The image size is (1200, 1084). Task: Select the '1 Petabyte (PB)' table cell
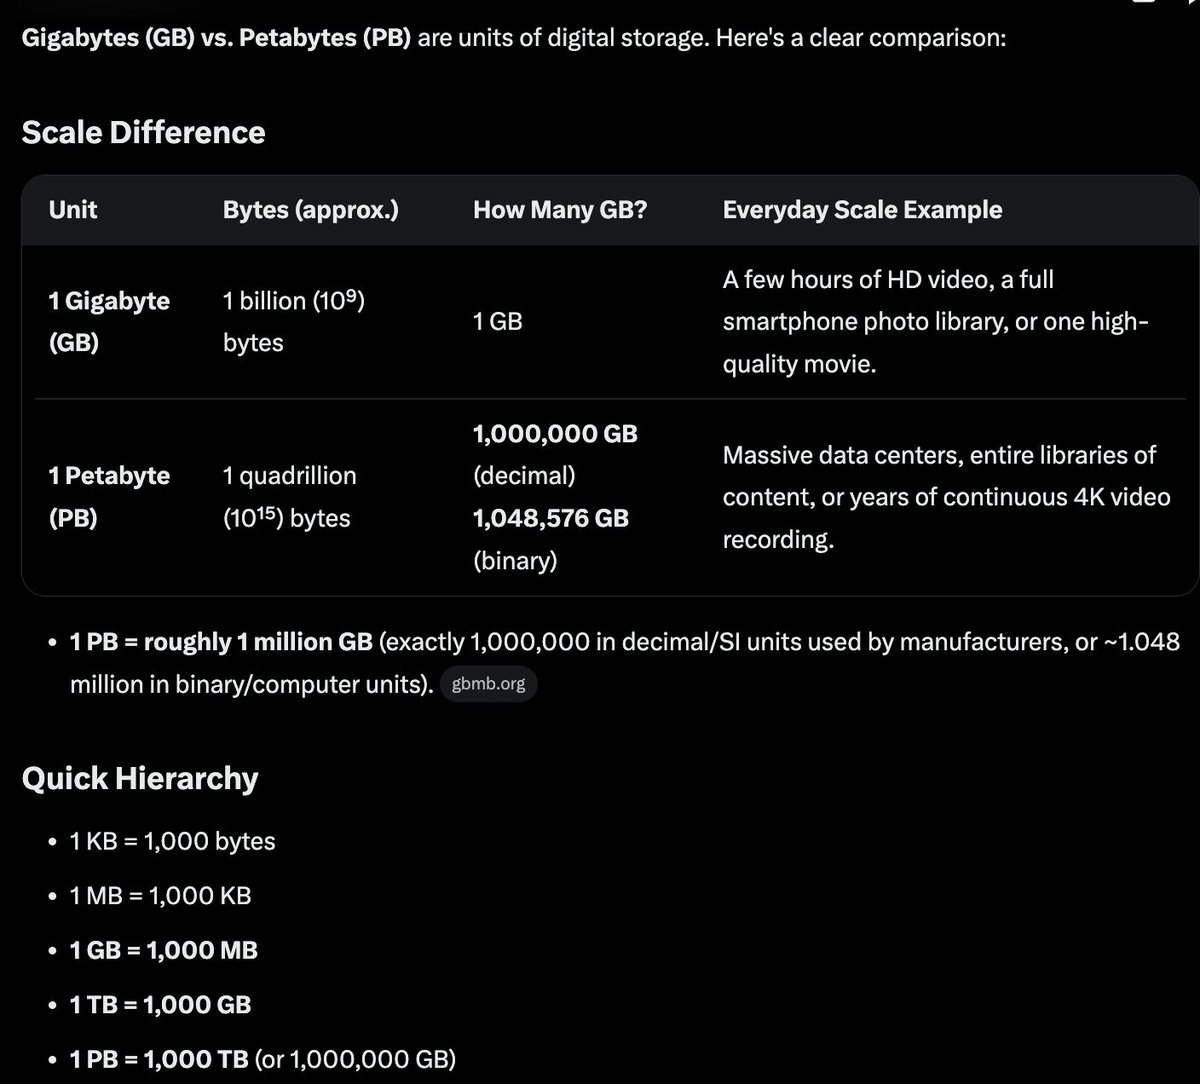[x=110, y=497]
